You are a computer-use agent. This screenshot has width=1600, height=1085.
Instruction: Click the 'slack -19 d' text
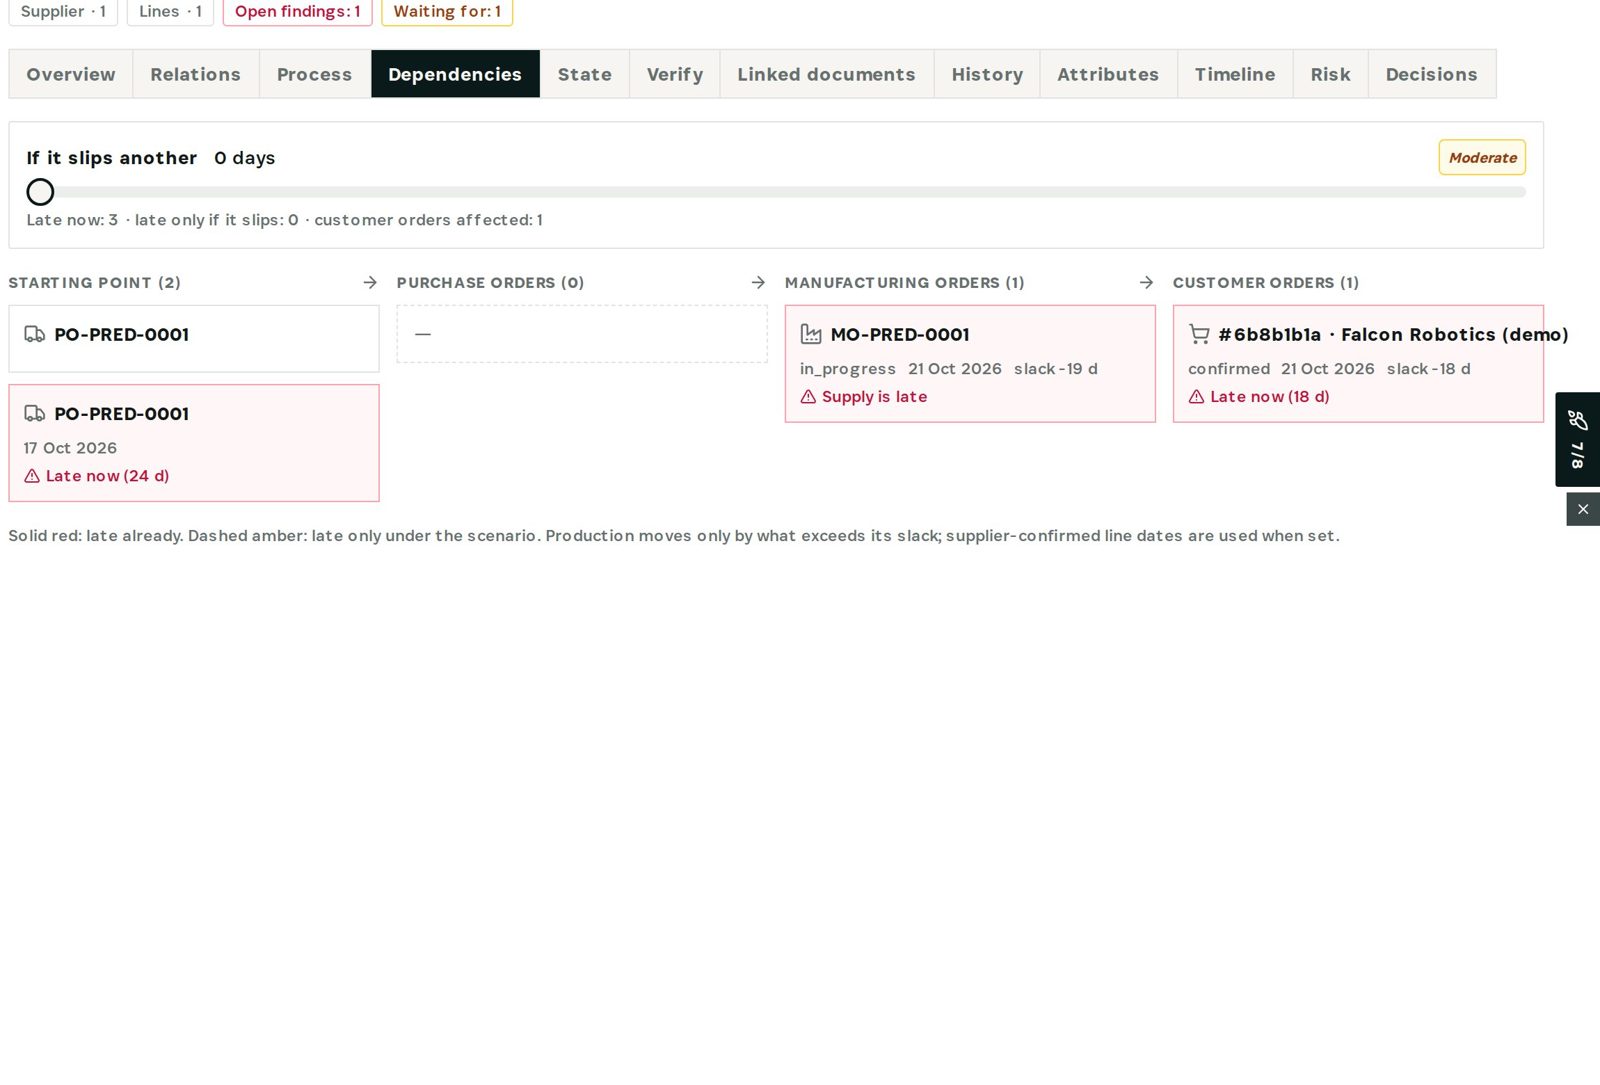tap(1056, 369)
